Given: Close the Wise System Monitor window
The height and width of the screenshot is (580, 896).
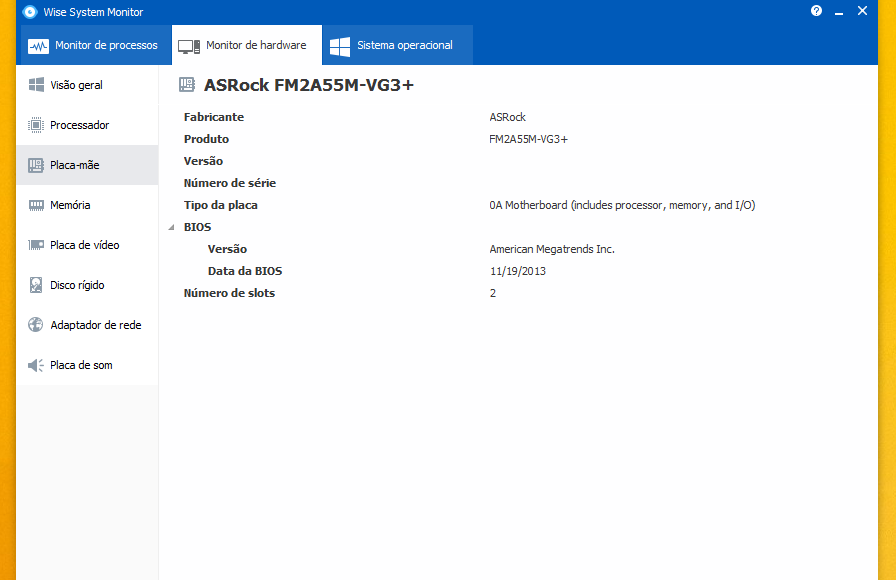Looking at the screenshot, I should [x=862, y=11].
